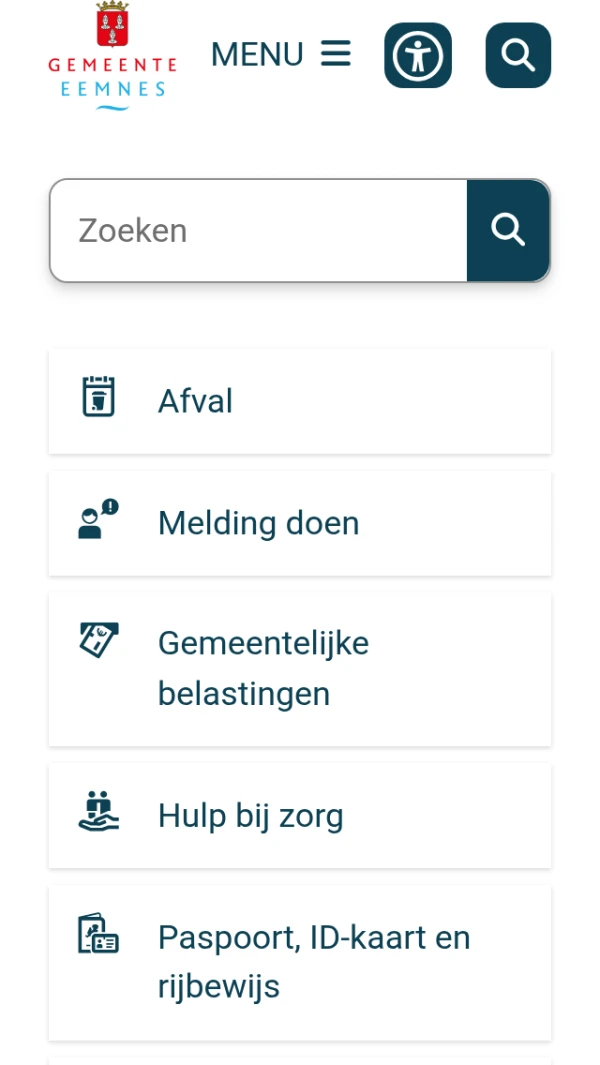The height and width of the screenshot is (1065, 600).
Task: Click the Gemeentelijke belastingen tax icon
Action: pos(98,639)
